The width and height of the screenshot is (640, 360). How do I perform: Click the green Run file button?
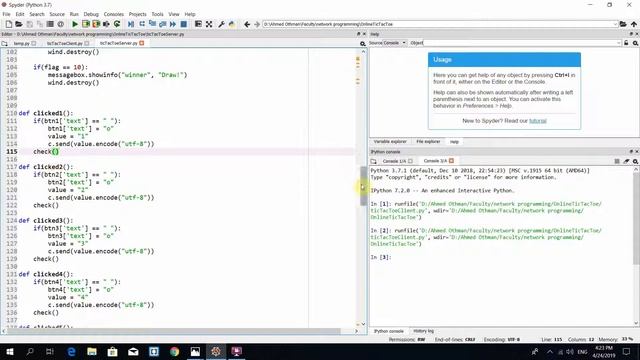pos(75,24)
